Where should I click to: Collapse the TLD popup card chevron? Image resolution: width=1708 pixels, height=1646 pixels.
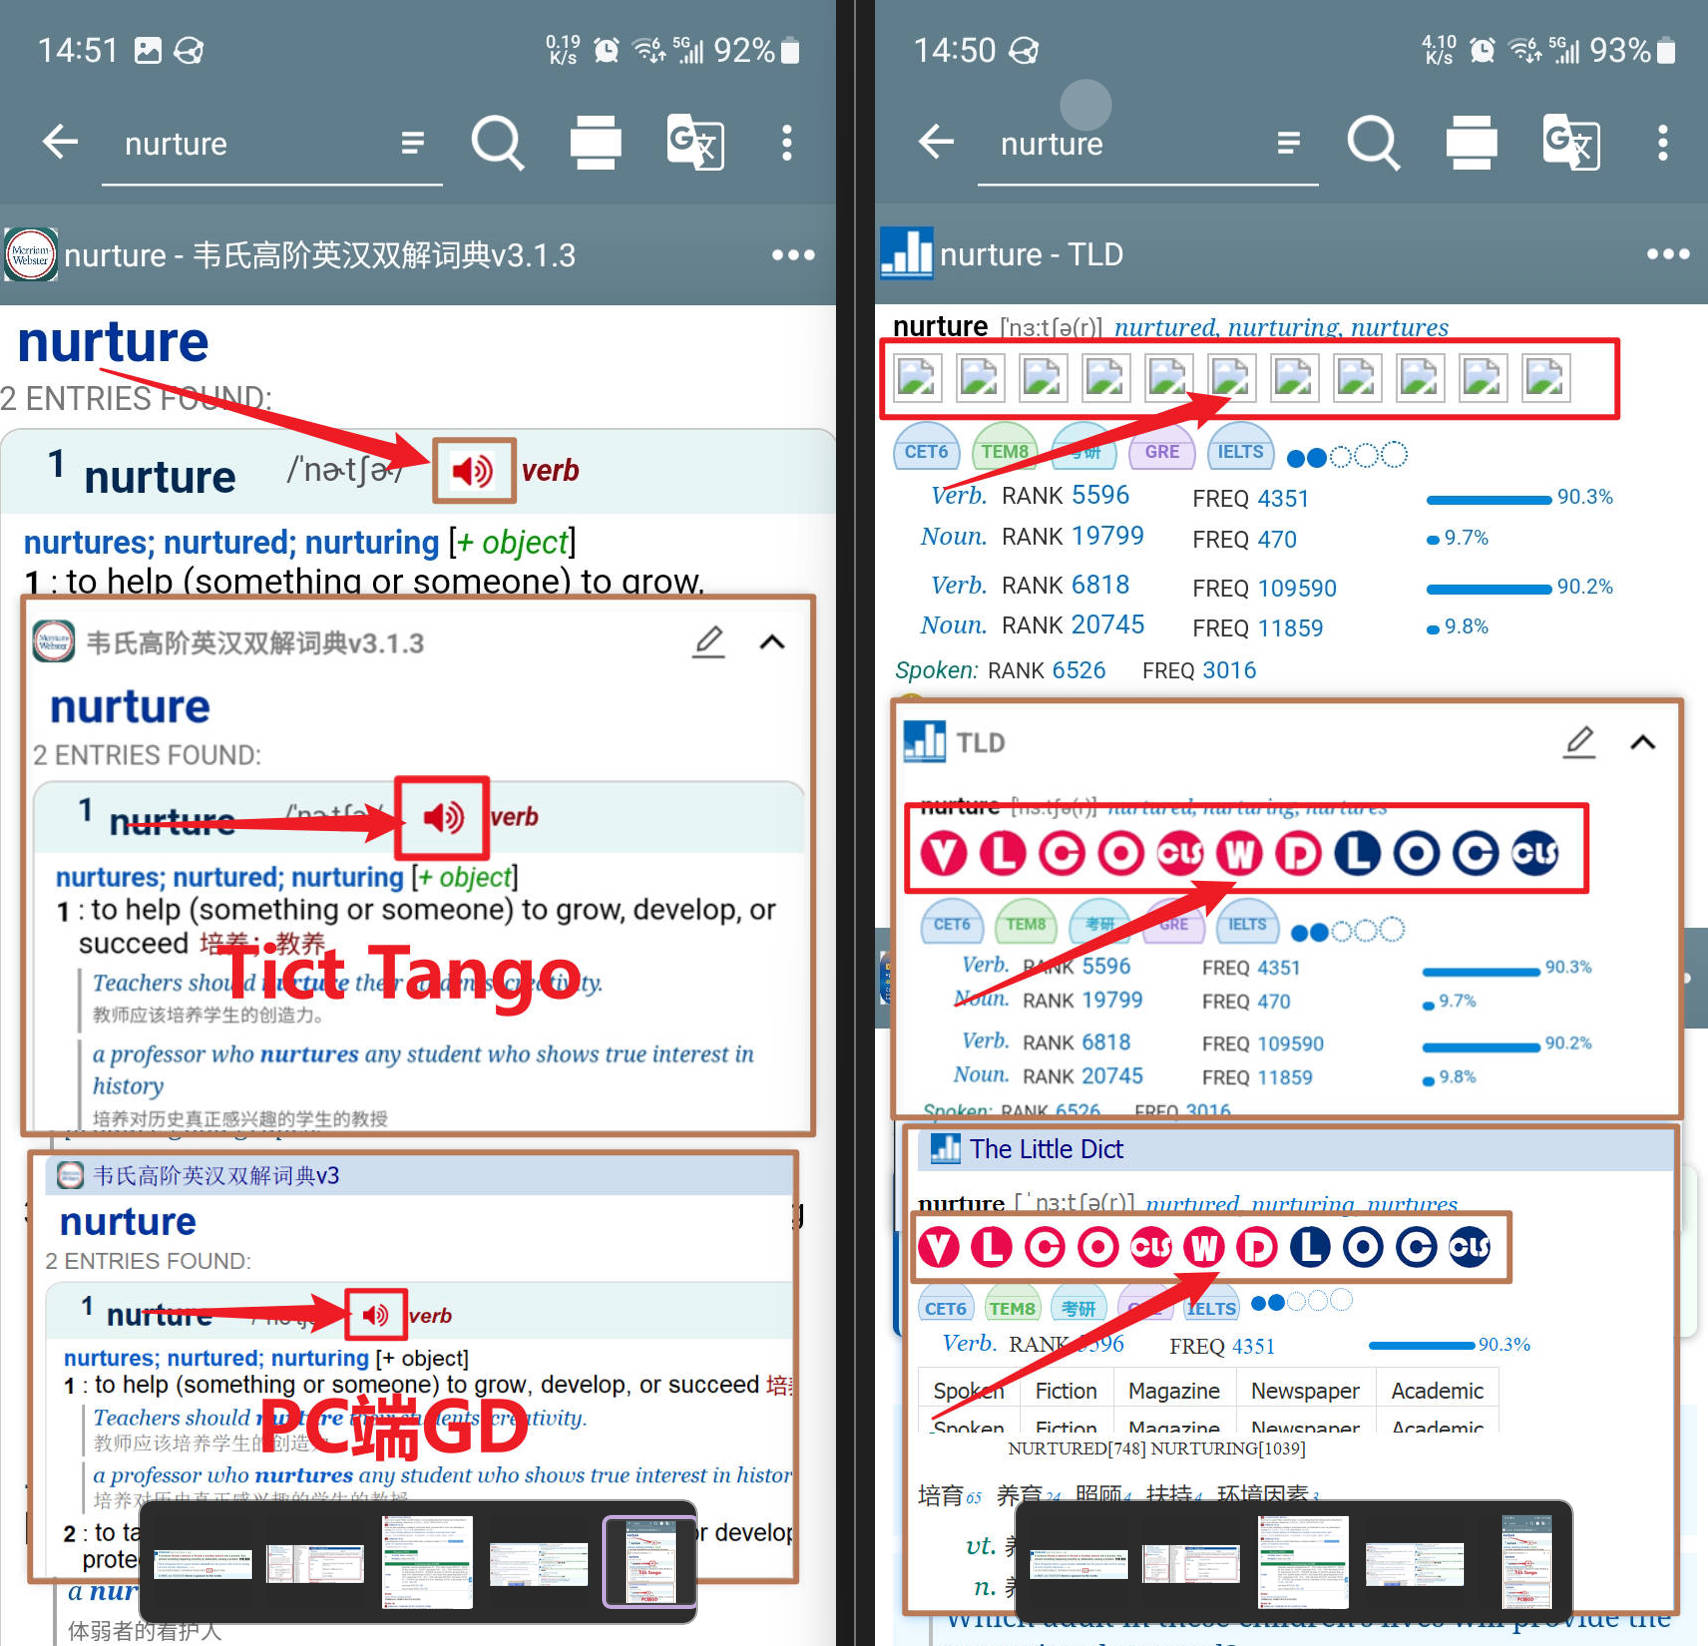pyautogui.click(x=1643, y=742)
